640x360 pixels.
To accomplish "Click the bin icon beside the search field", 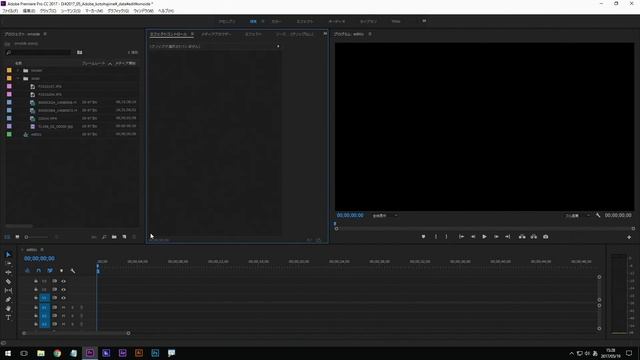I will pyautogui.click(x=80, y=52).
